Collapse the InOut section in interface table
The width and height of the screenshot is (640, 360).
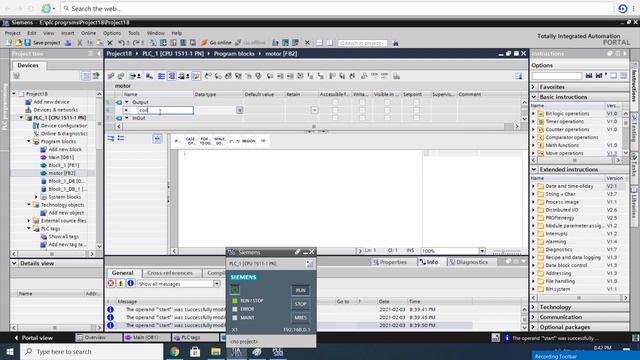pyautogui.click(x=127, y=118)
